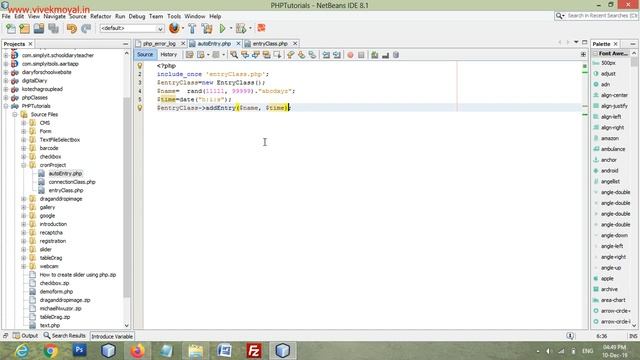Image resolution: width=640 pixels, height=360 pixels.
Task: Open the Search Results window
Action: click(64, 336)
